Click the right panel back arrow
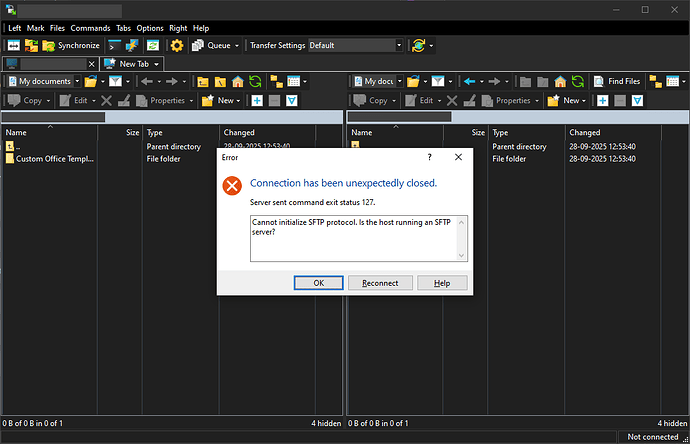 [470, 81]
